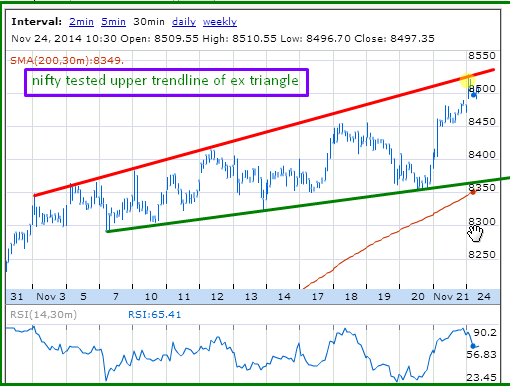This screenshot has height=386, width=510.
Task: Click the SMA(200,30m) indicator label
Action: click(67, 61)
